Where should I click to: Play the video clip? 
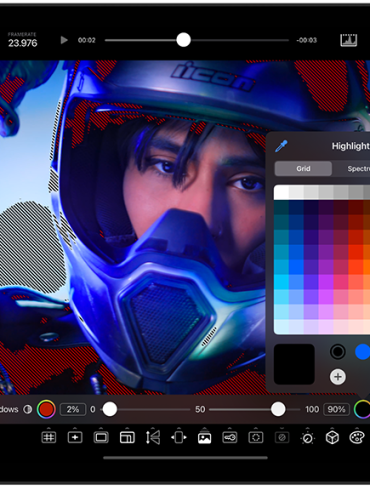[x=64, y=40]
